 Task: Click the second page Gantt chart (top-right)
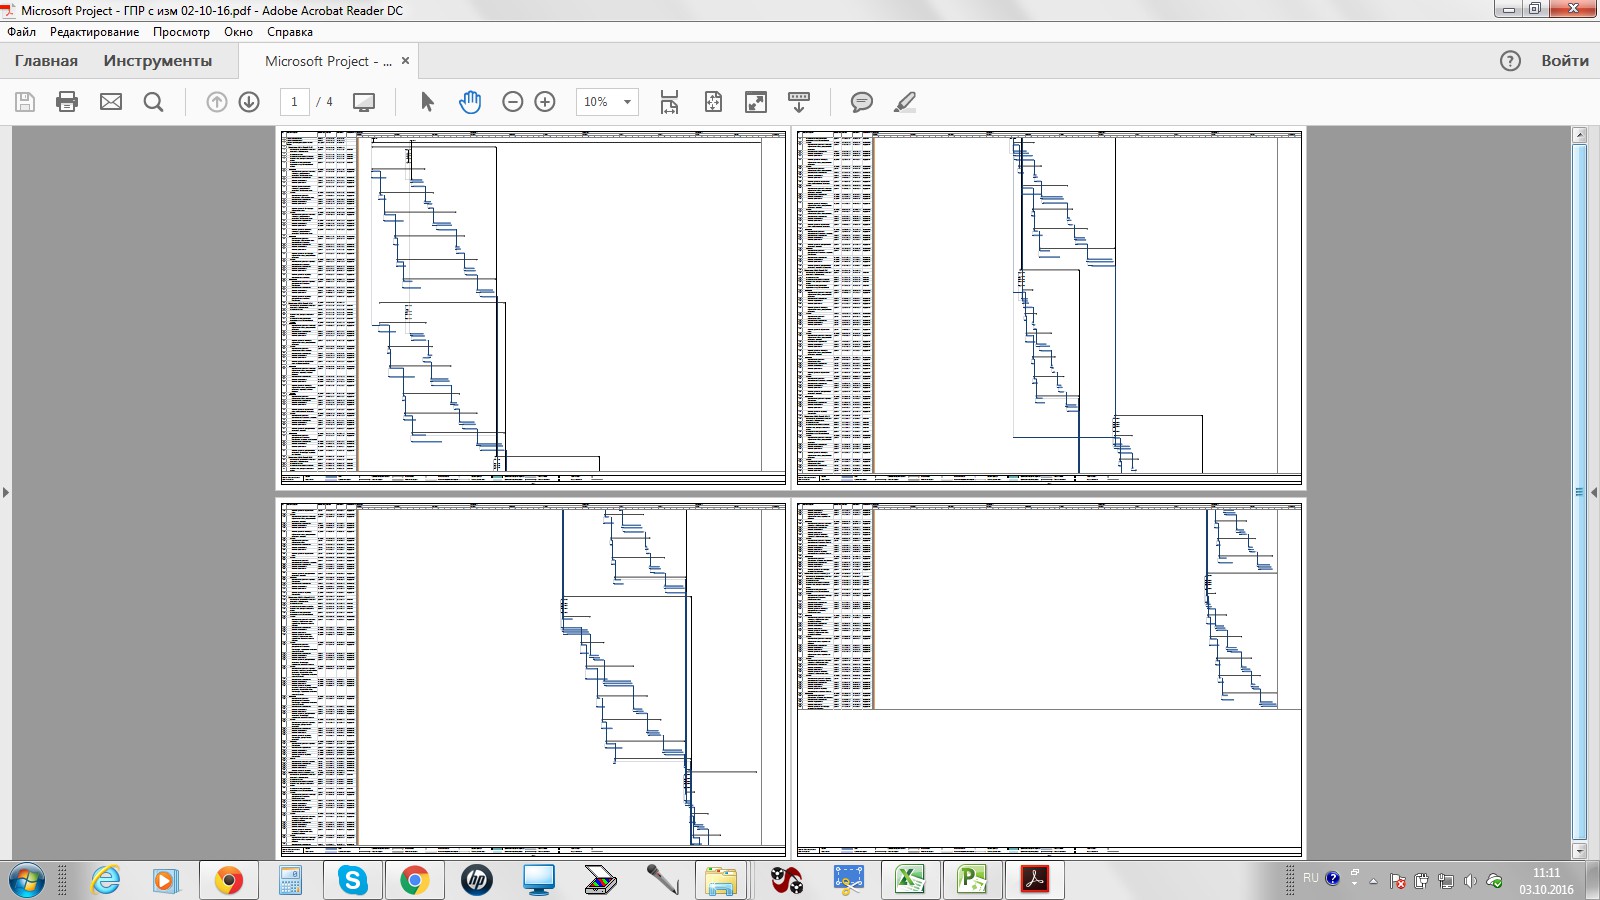1049,307
